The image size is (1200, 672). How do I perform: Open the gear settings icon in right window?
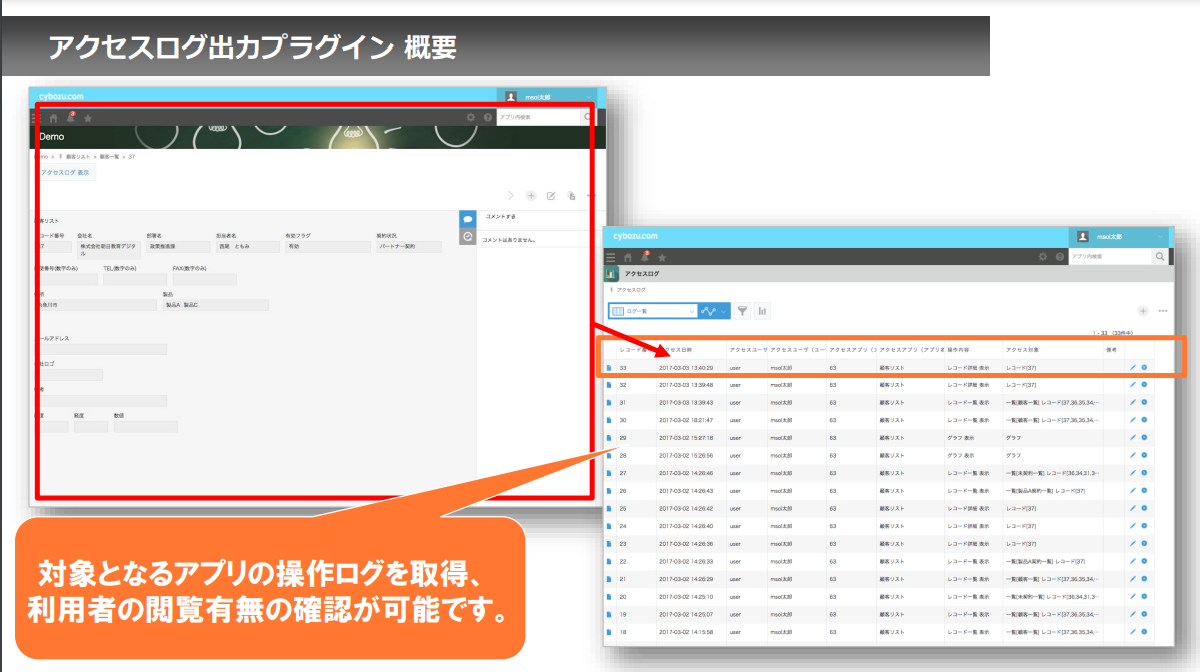pyautogui.click(x=1042, y=257)
